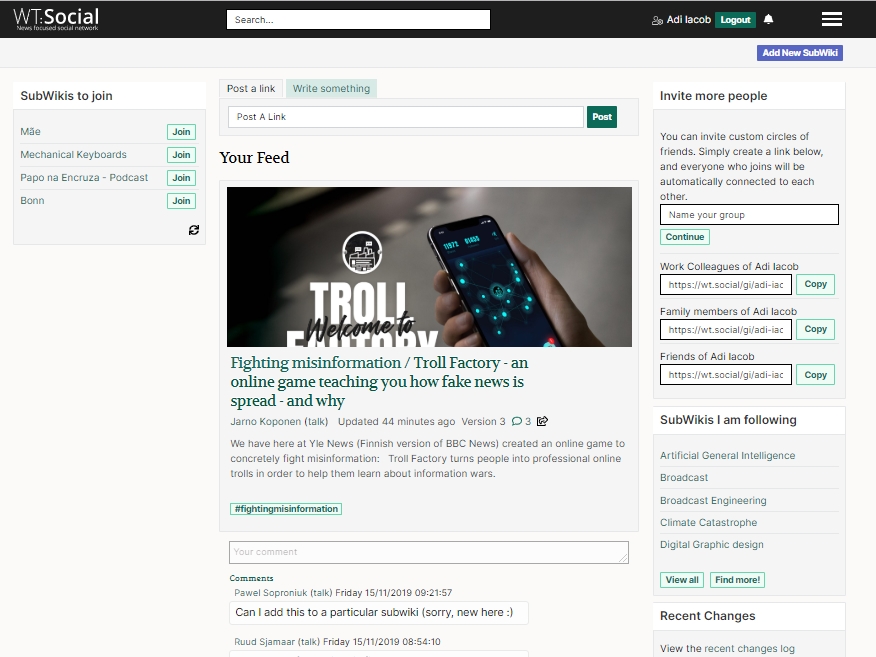Image resolution: width=876 pixels, height=657 pixels.
Task: Copy the Work Colleagues invite link
Action: click(x=815, y=284)
